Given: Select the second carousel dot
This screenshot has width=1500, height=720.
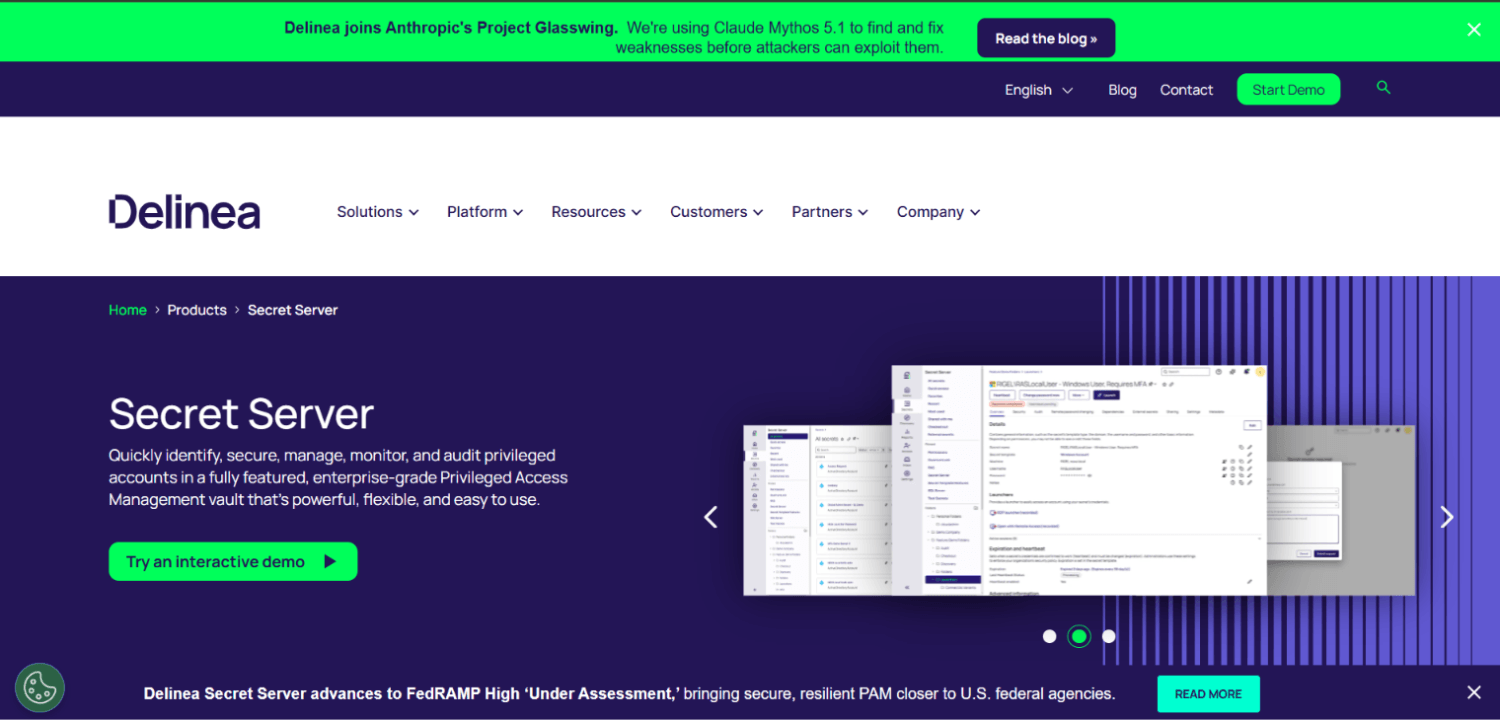Looking at the screenshot, I should point(1079,636).
